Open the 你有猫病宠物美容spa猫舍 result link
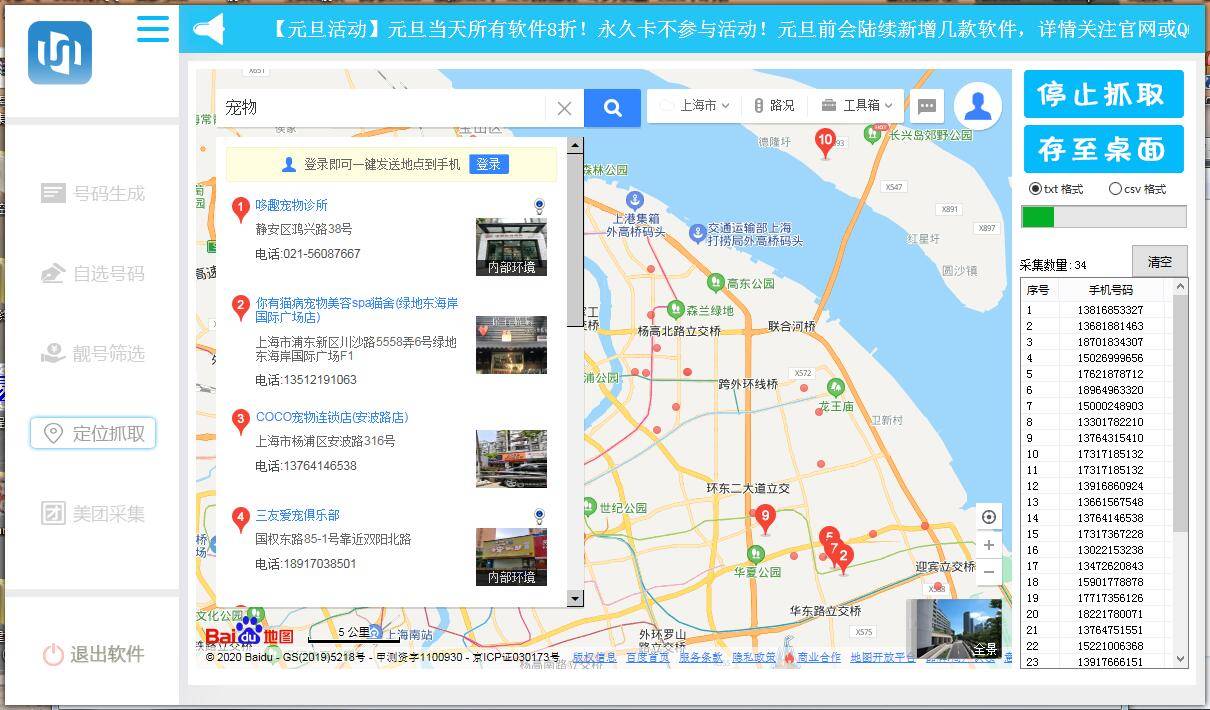 [x=357, y=310]
